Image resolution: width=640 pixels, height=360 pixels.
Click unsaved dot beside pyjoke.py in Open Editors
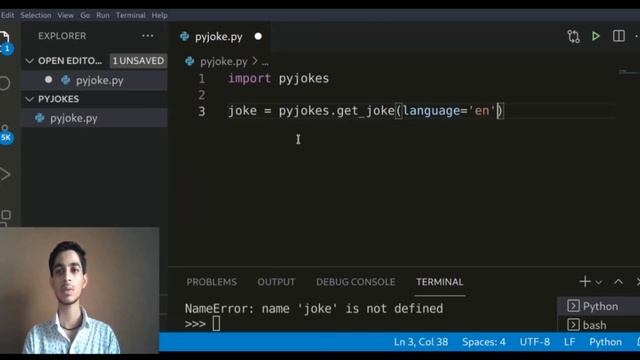coord(49,80)
